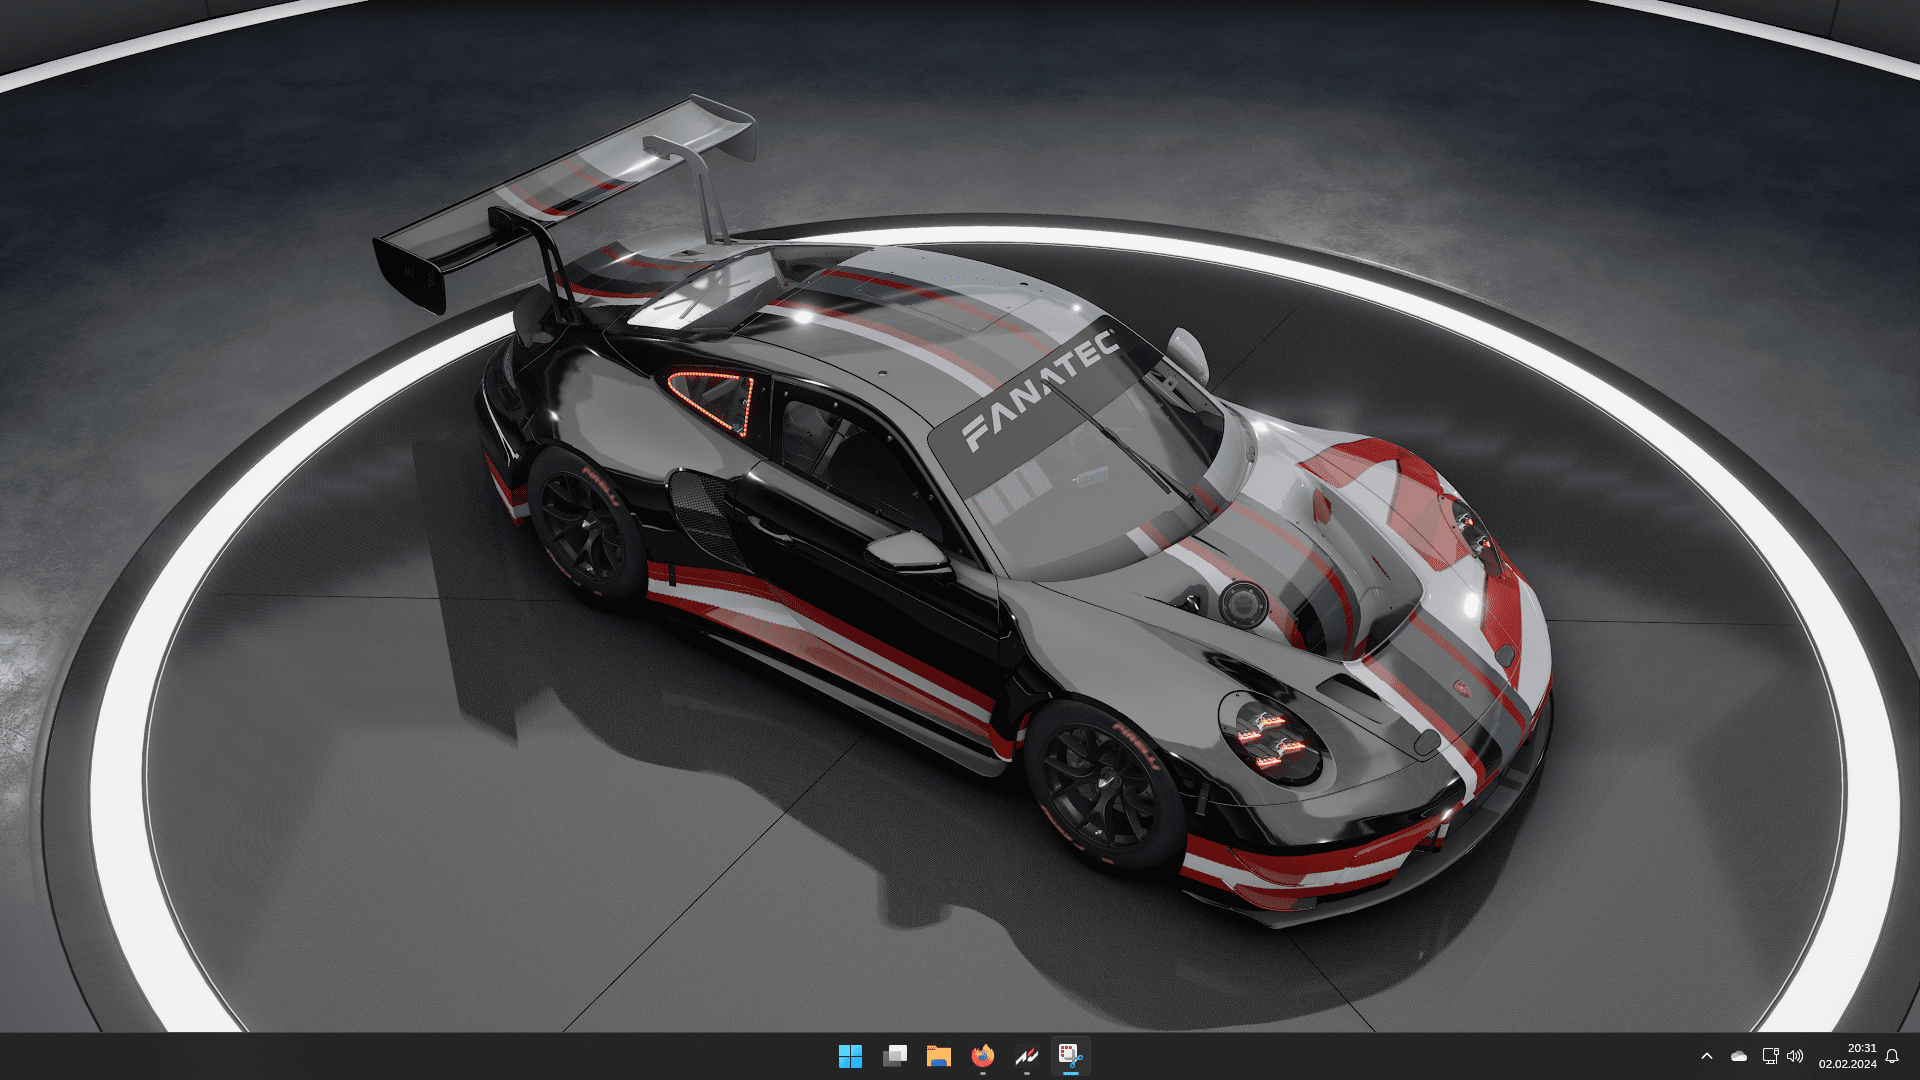Open network status tray icon
The image size is (1920, 1080).
tap(1770, 1056)
